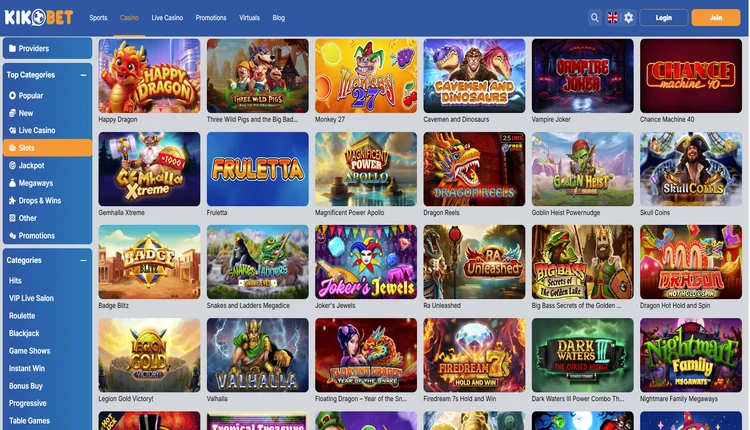This screenshot has height=430, width=750.
Task: Click the Live Casino sidebar icon
Action: (x=12, y=131)
